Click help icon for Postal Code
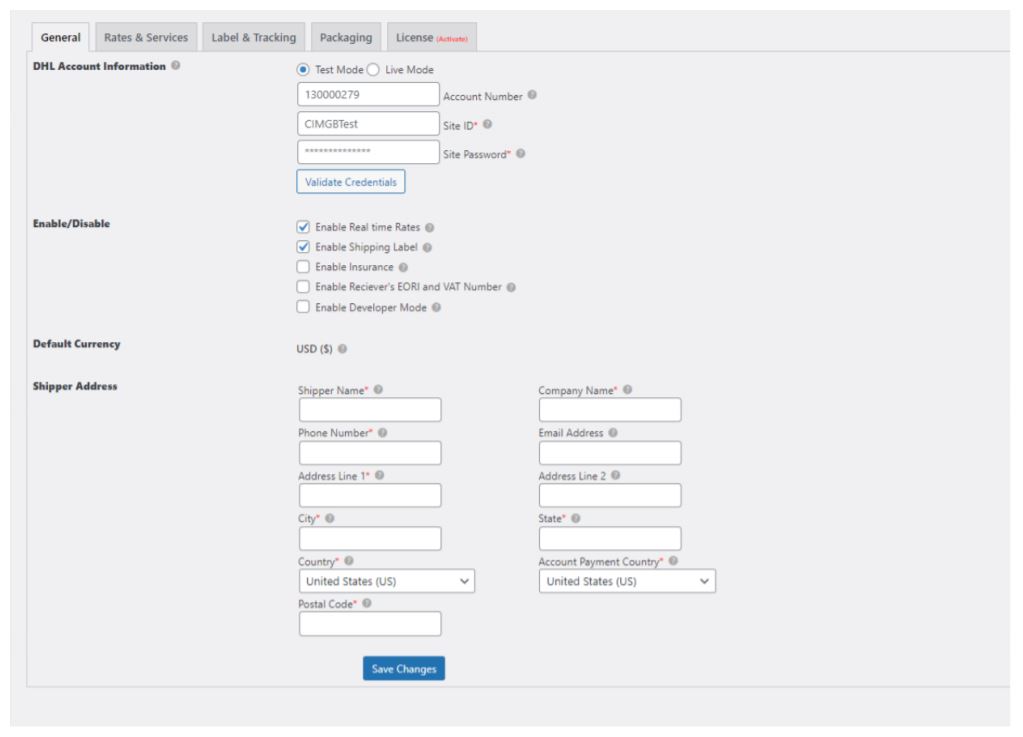This screenshot has width=1023, height=737. [x=367, y=603]
